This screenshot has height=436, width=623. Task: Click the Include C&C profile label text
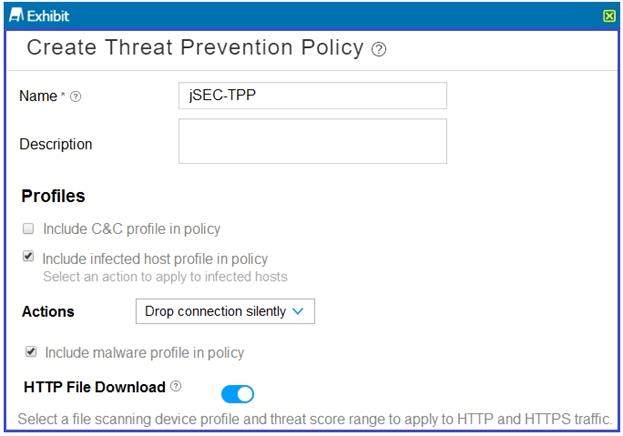[x=132, y=229]
